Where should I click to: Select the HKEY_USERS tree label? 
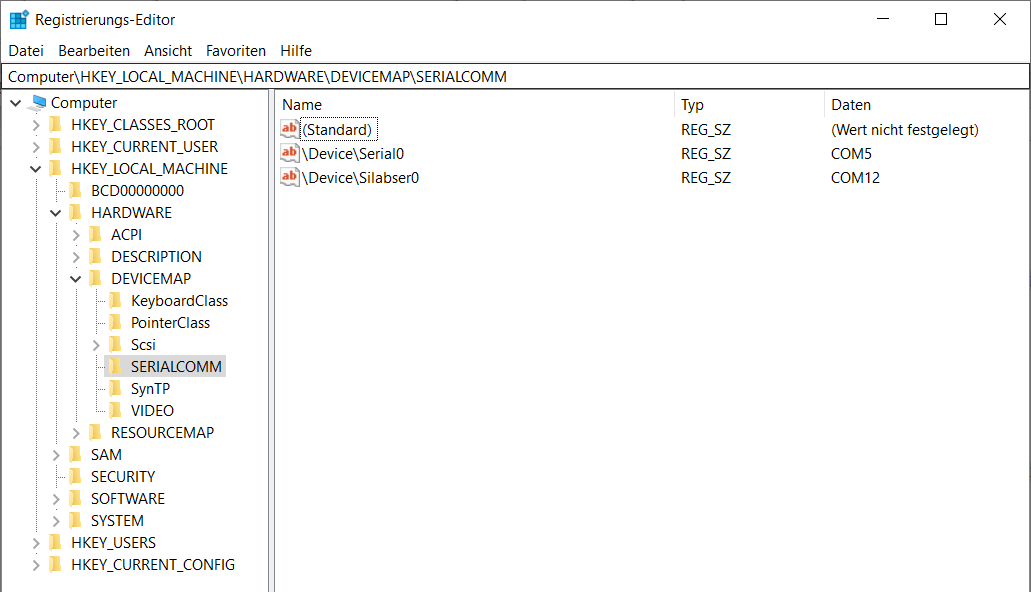pos(114,543)
